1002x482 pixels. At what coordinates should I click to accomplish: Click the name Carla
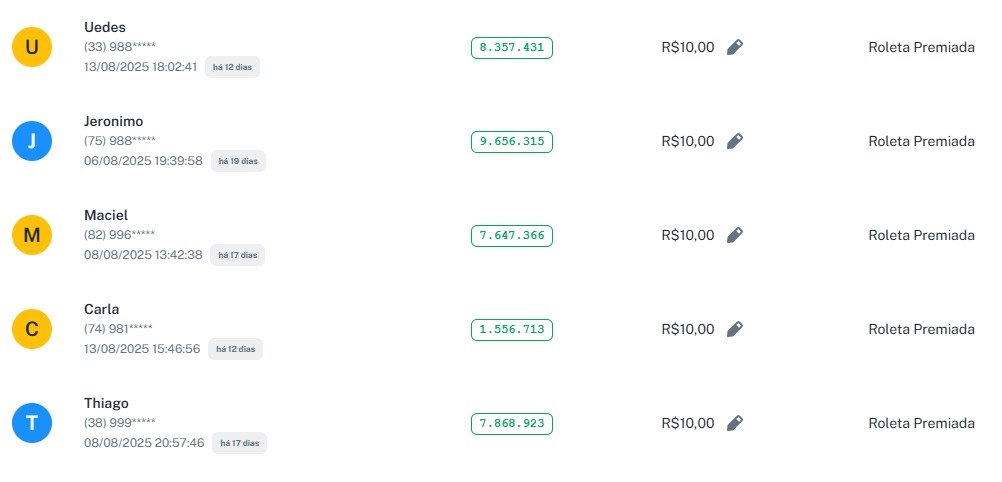coord(101,309)
